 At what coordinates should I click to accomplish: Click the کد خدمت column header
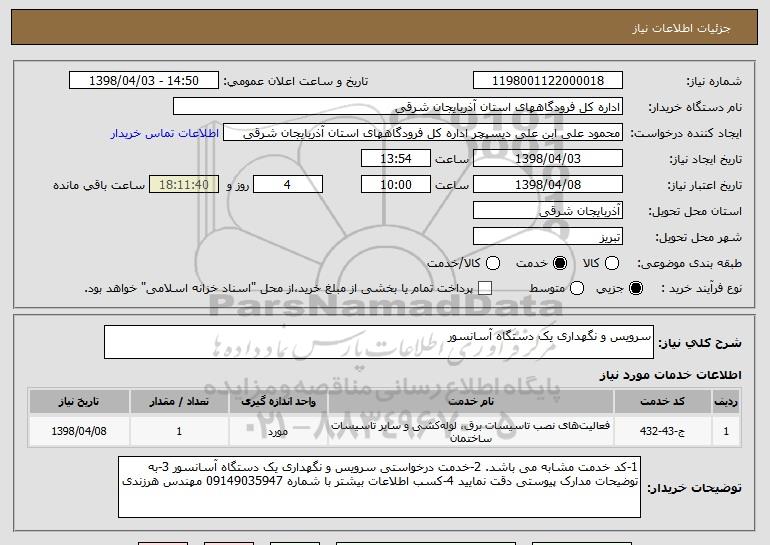[x=662, y=402]
